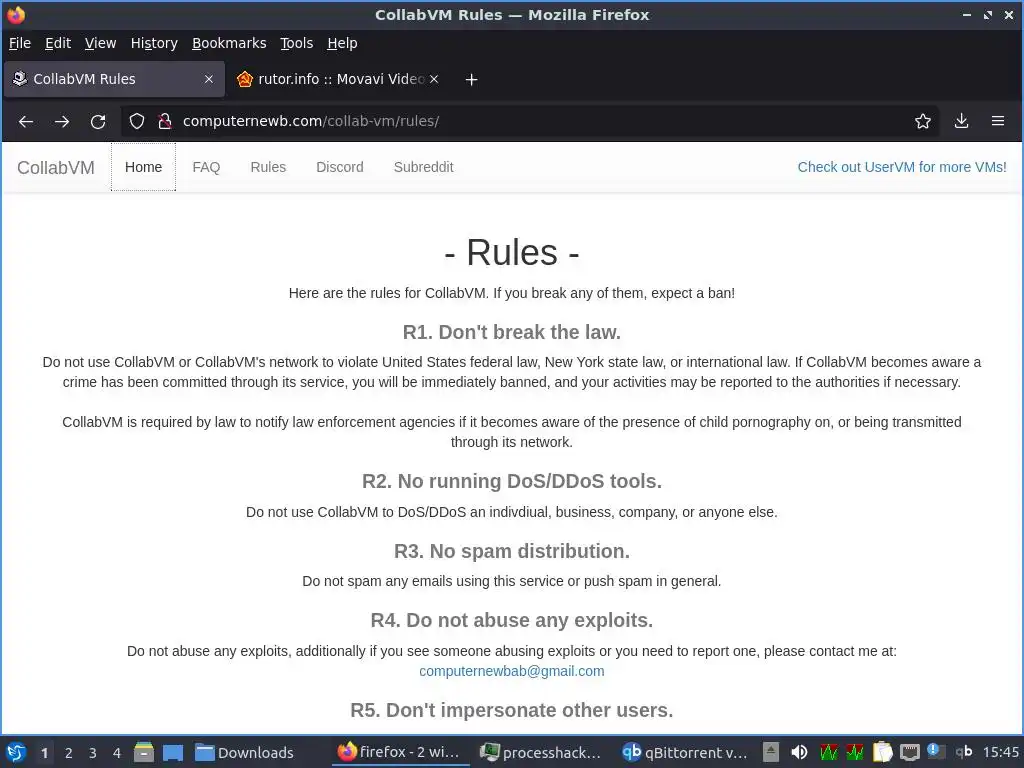The height and width of the screenshot is (768, 1024).
Task: Open the tracking protection shield icon
Action: 136,121
